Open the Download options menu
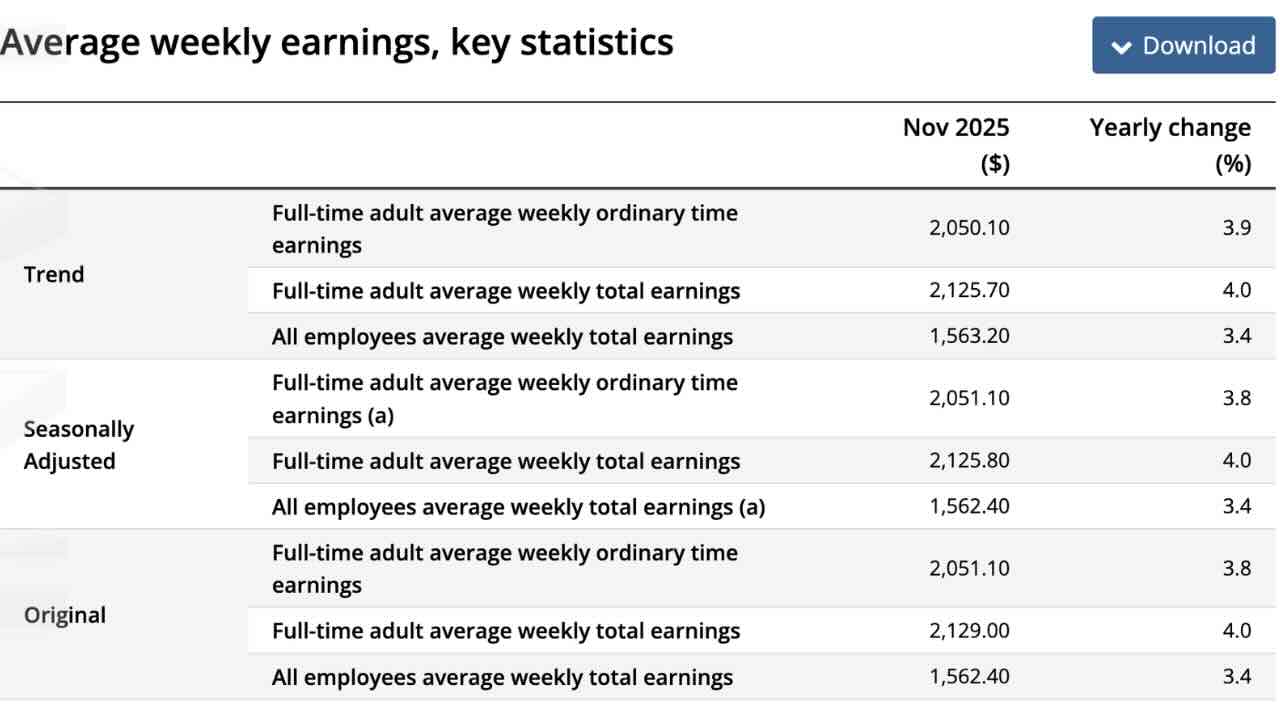 pyautogui.click(x=1183, y=45)
